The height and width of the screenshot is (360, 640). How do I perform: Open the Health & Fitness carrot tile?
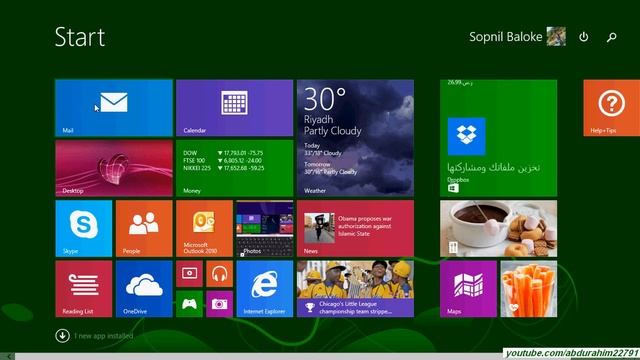(x=529, y=289)
